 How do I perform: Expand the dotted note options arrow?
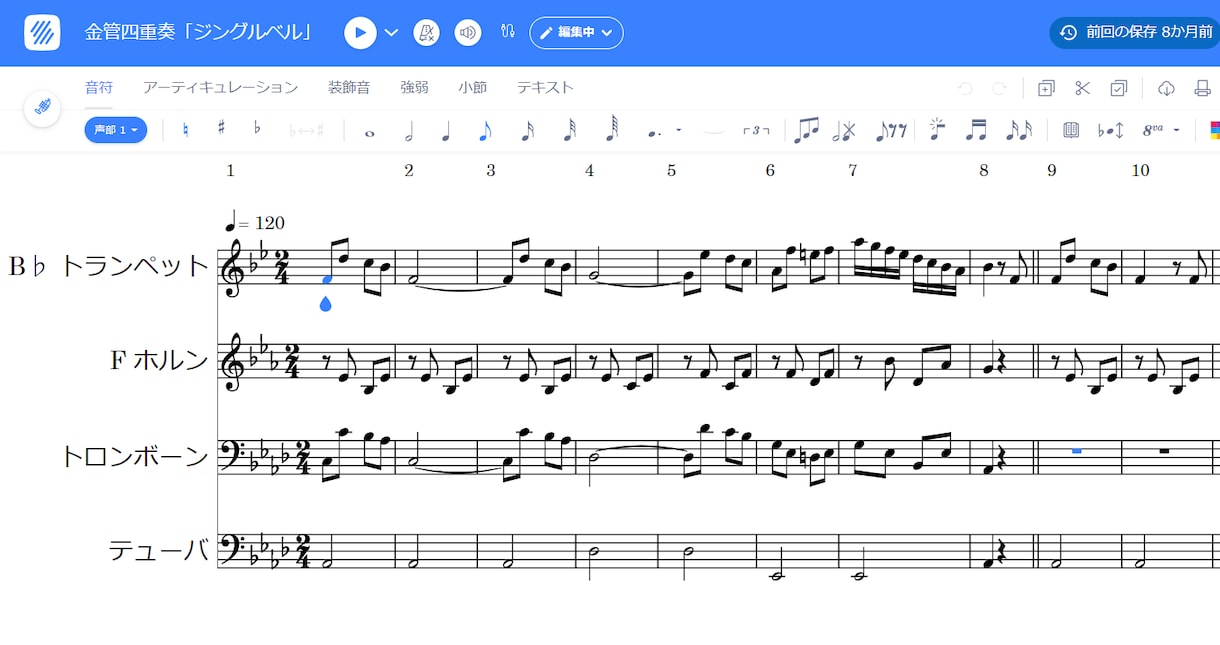[x=679, y=130]
